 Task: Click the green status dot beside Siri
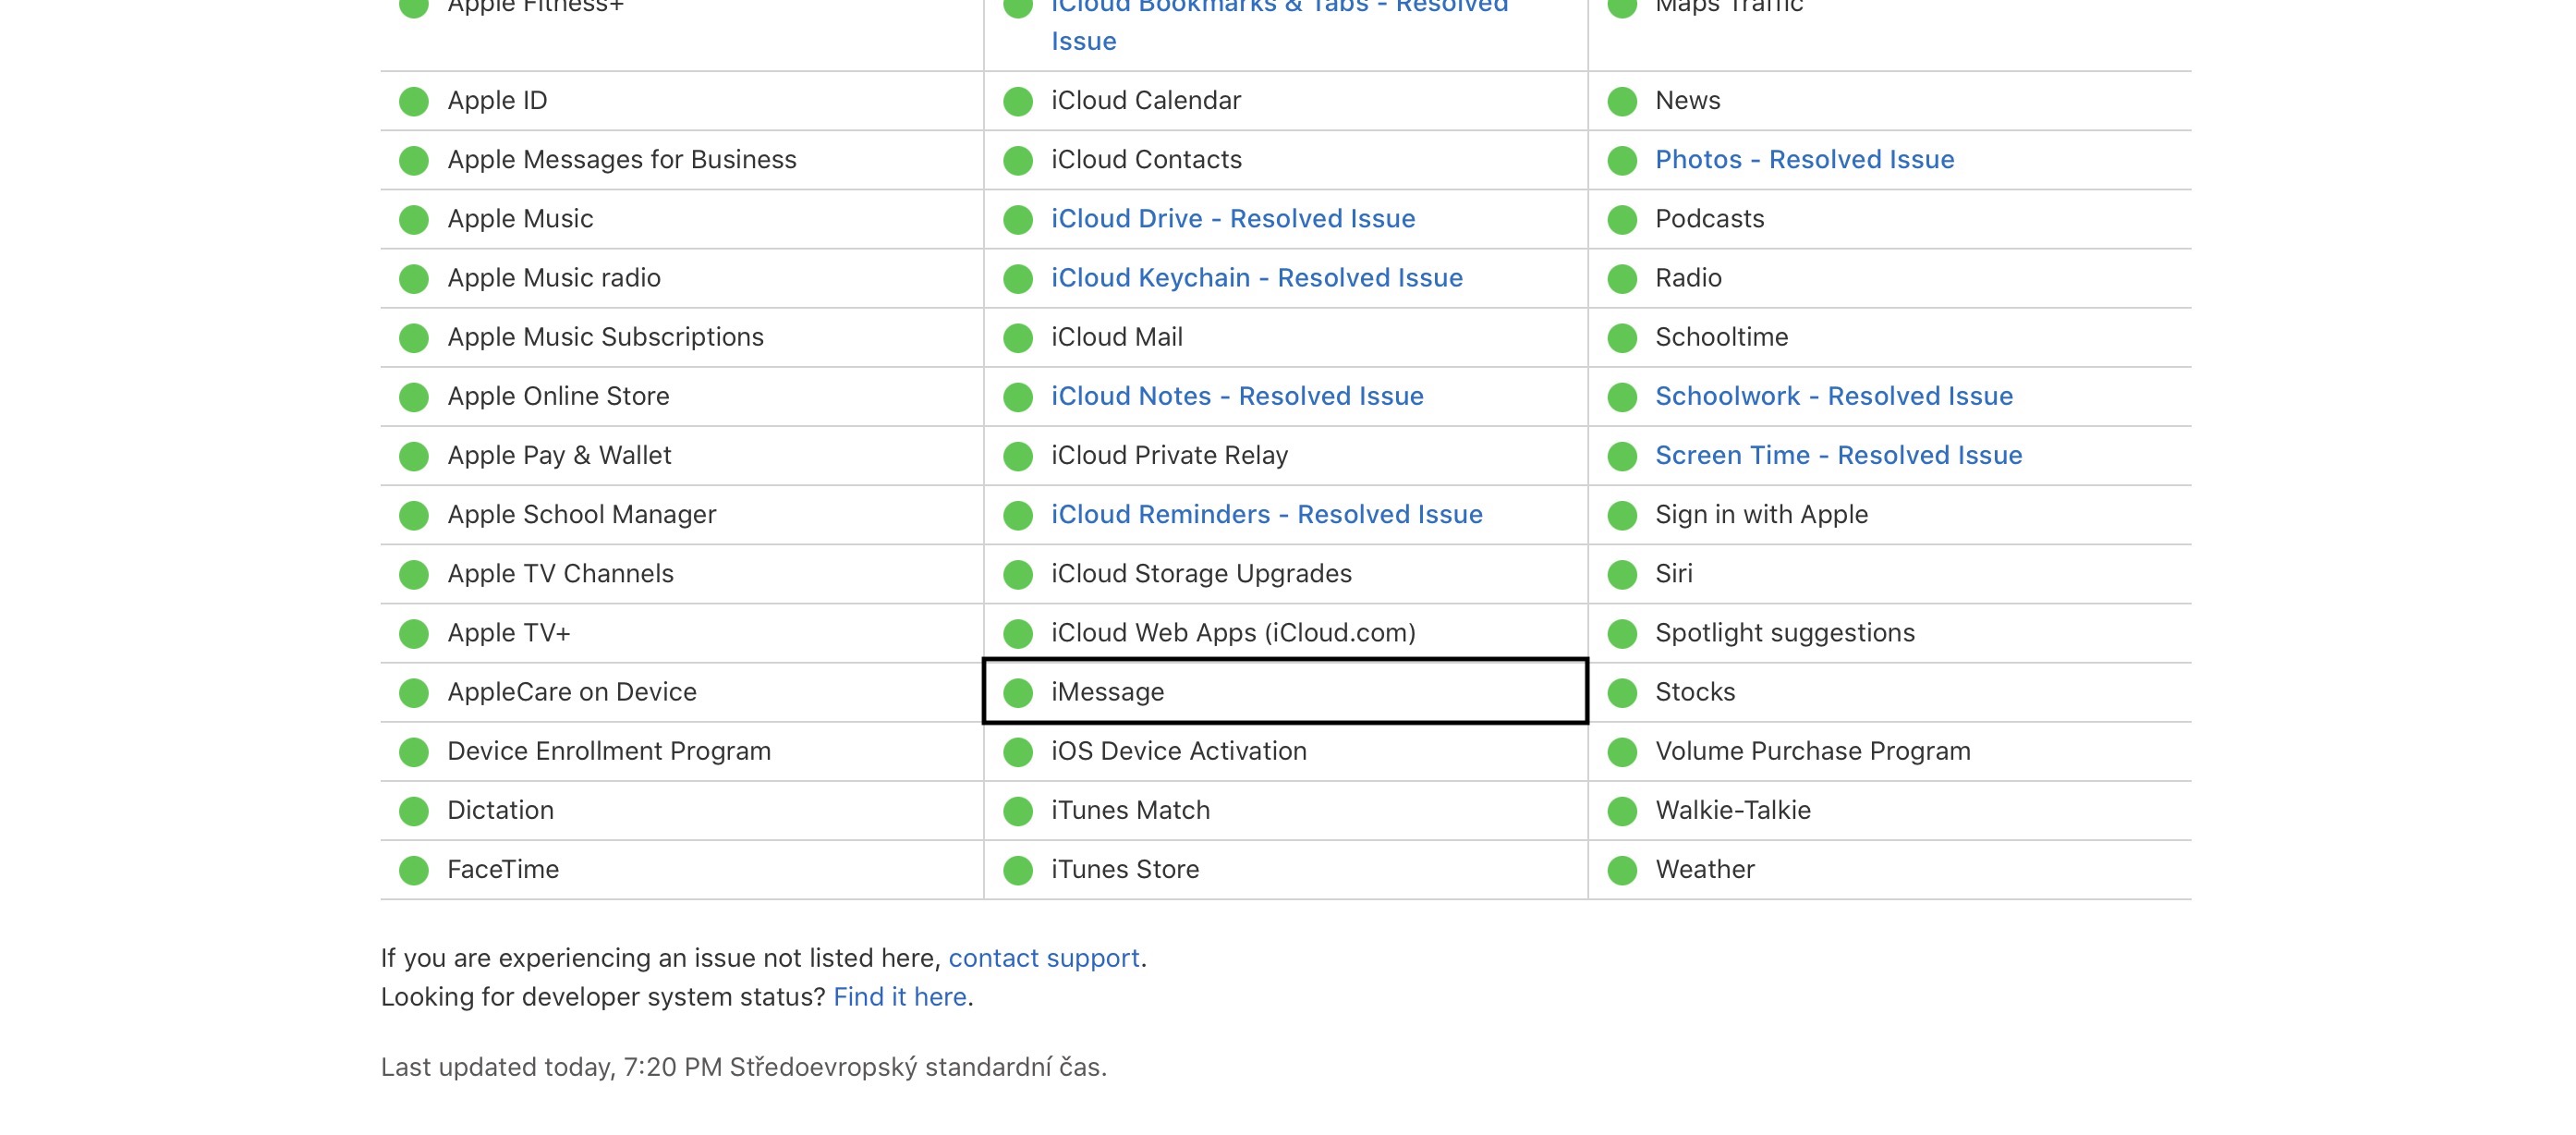pos(1622,574)
